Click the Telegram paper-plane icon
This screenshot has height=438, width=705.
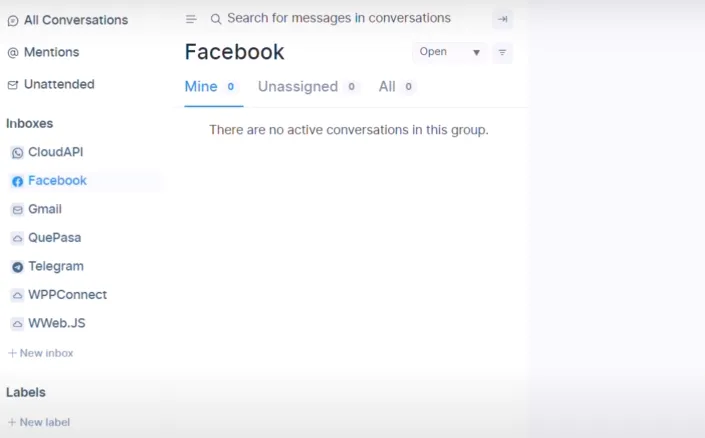coord(17,267)
